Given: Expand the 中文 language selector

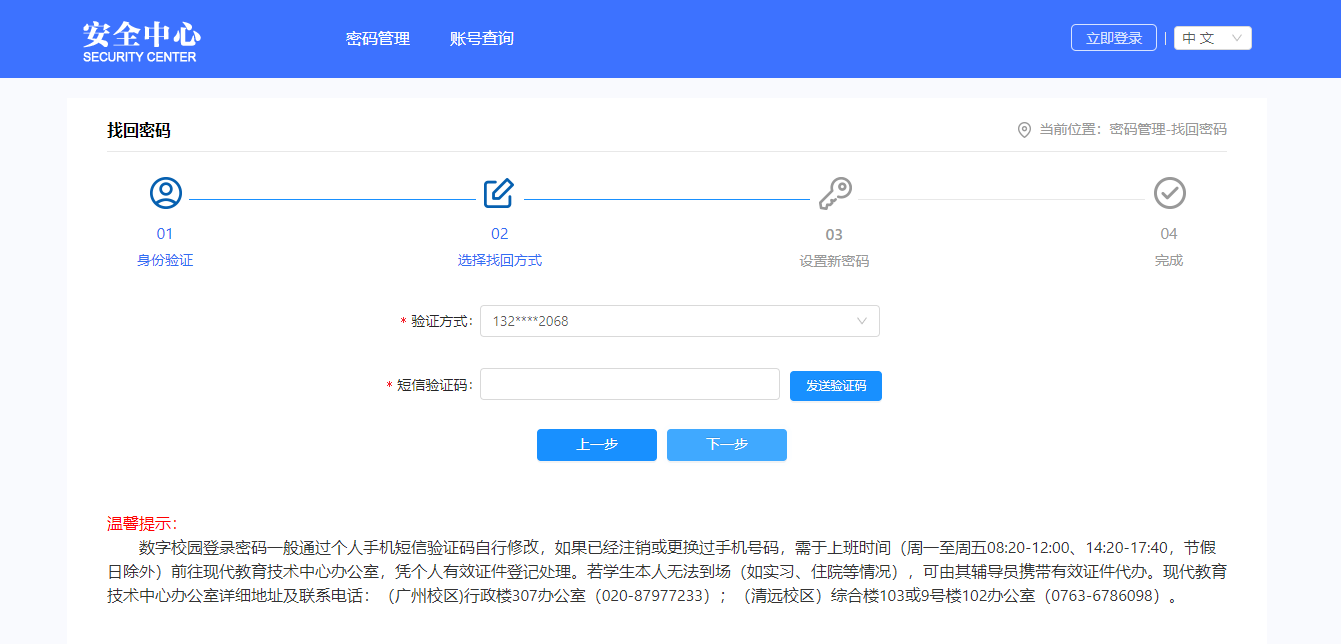Looking at the screenshot, I should point(1212,38).
